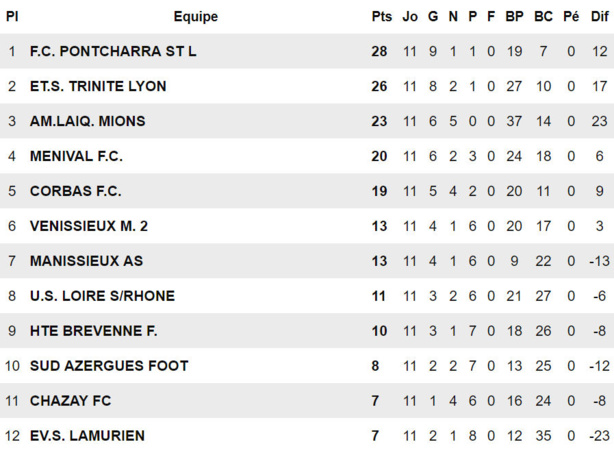
Task: Click the F.C. PONTCHARRA ST L team name
Action: [113, 51]
